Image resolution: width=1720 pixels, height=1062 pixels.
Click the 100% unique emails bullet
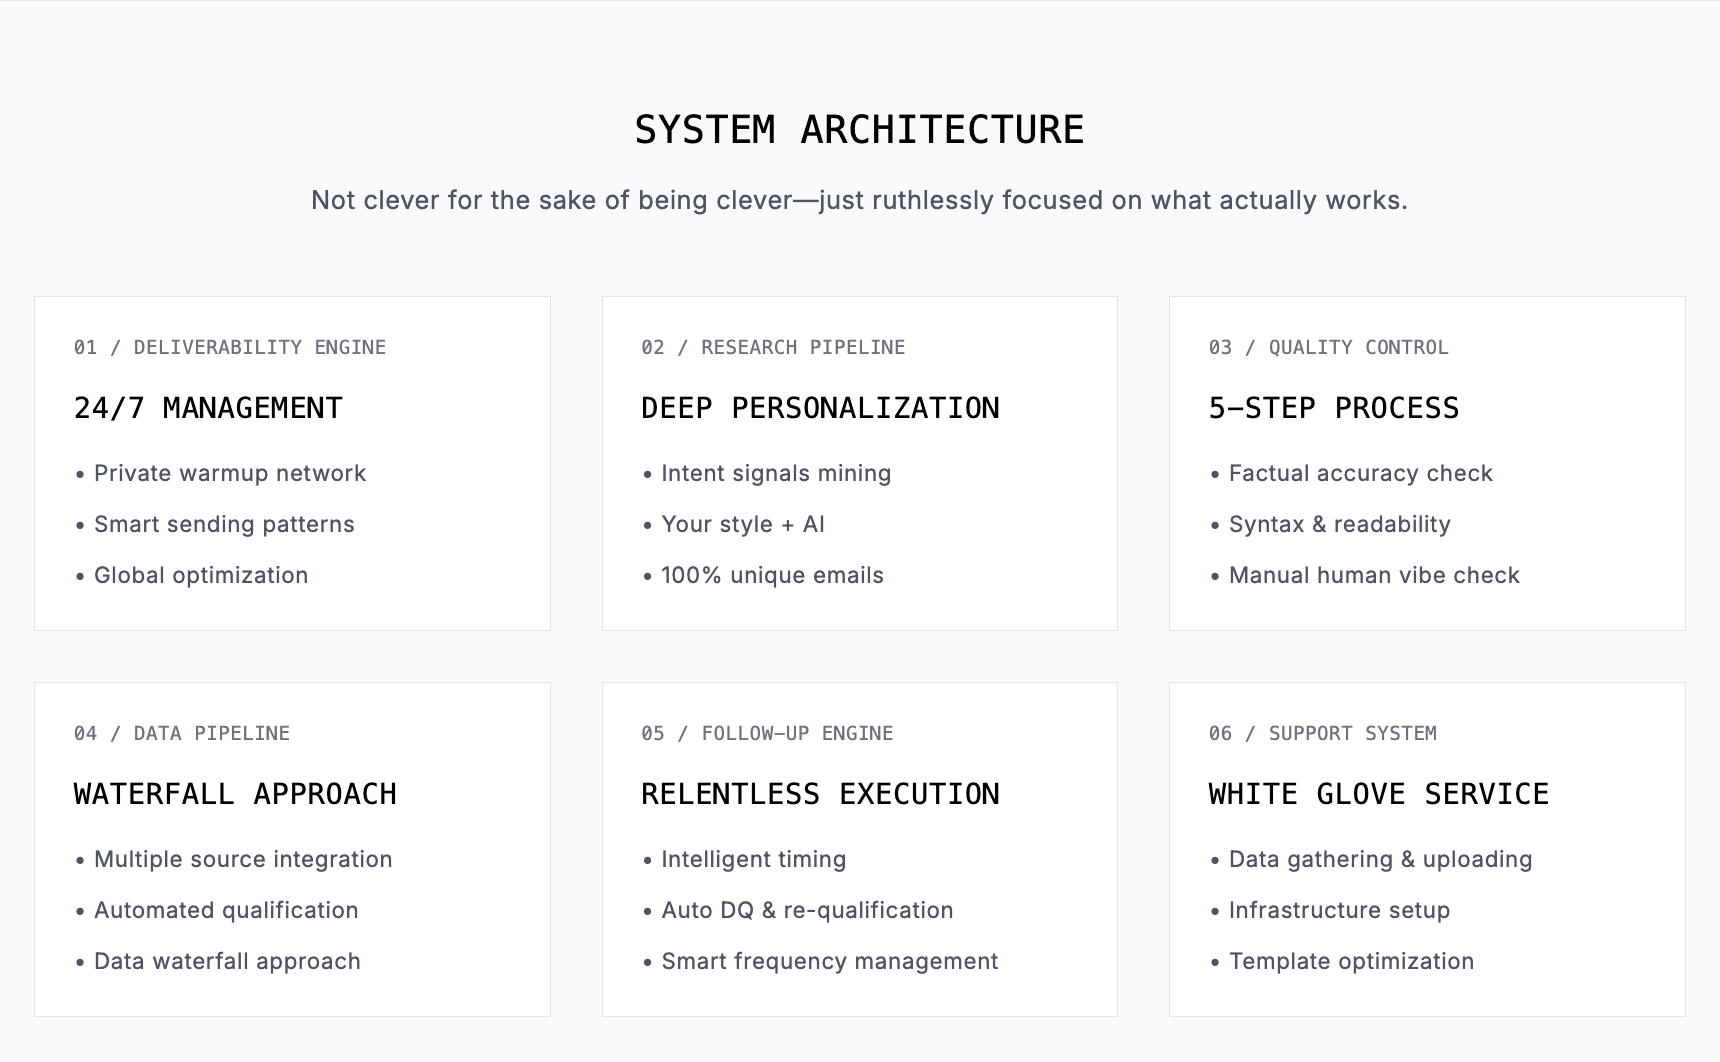(772, 575)
